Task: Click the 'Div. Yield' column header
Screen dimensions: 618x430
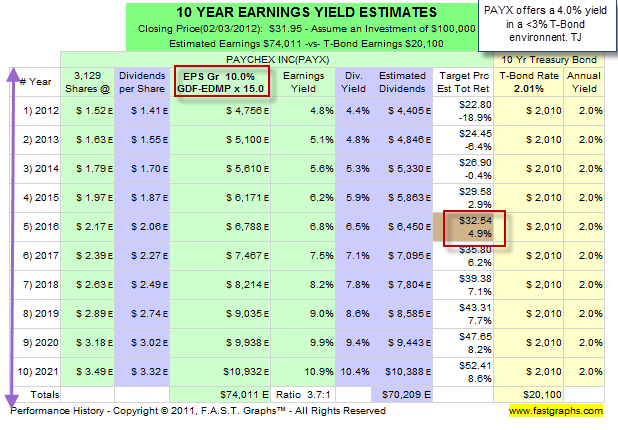Action: [x=354, y=82]
